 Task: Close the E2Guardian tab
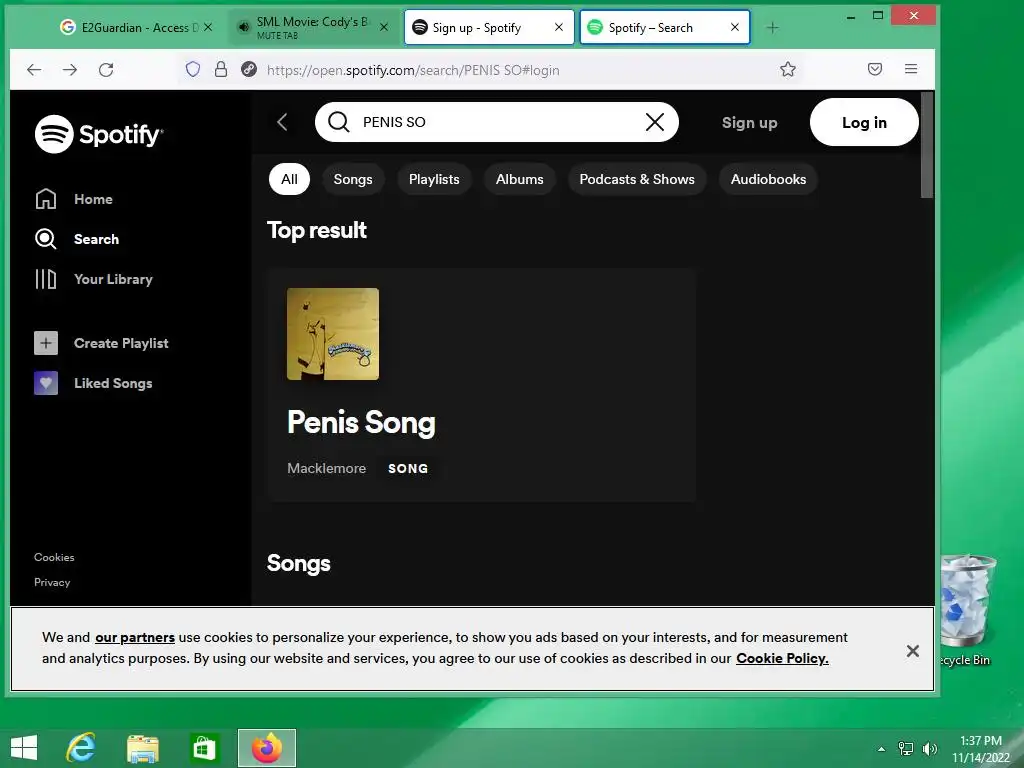point(208,27)
